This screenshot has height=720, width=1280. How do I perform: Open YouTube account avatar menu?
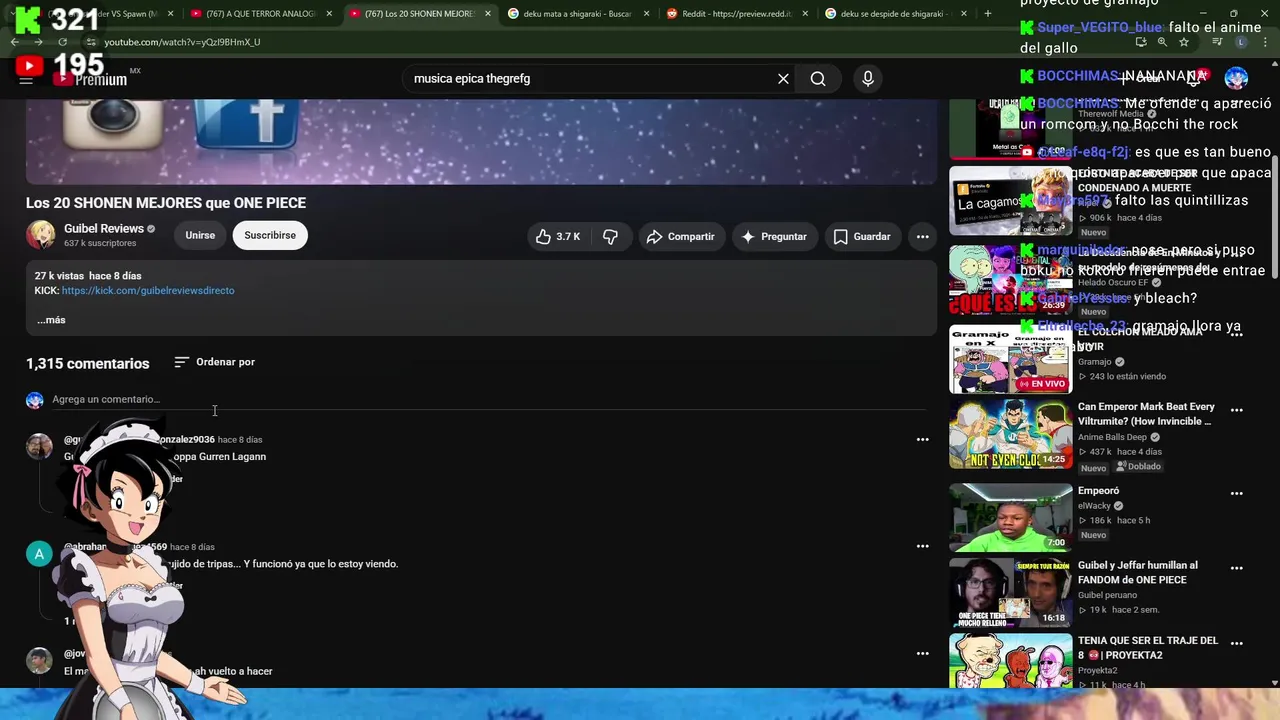[1236, 79]
